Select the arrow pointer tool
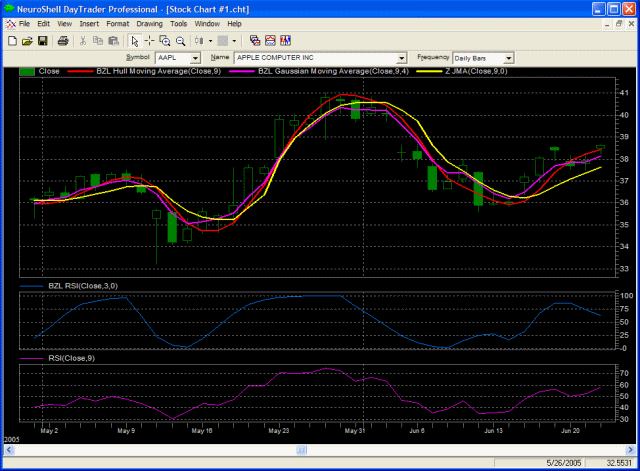640x471 pixels. pos(135,41)
